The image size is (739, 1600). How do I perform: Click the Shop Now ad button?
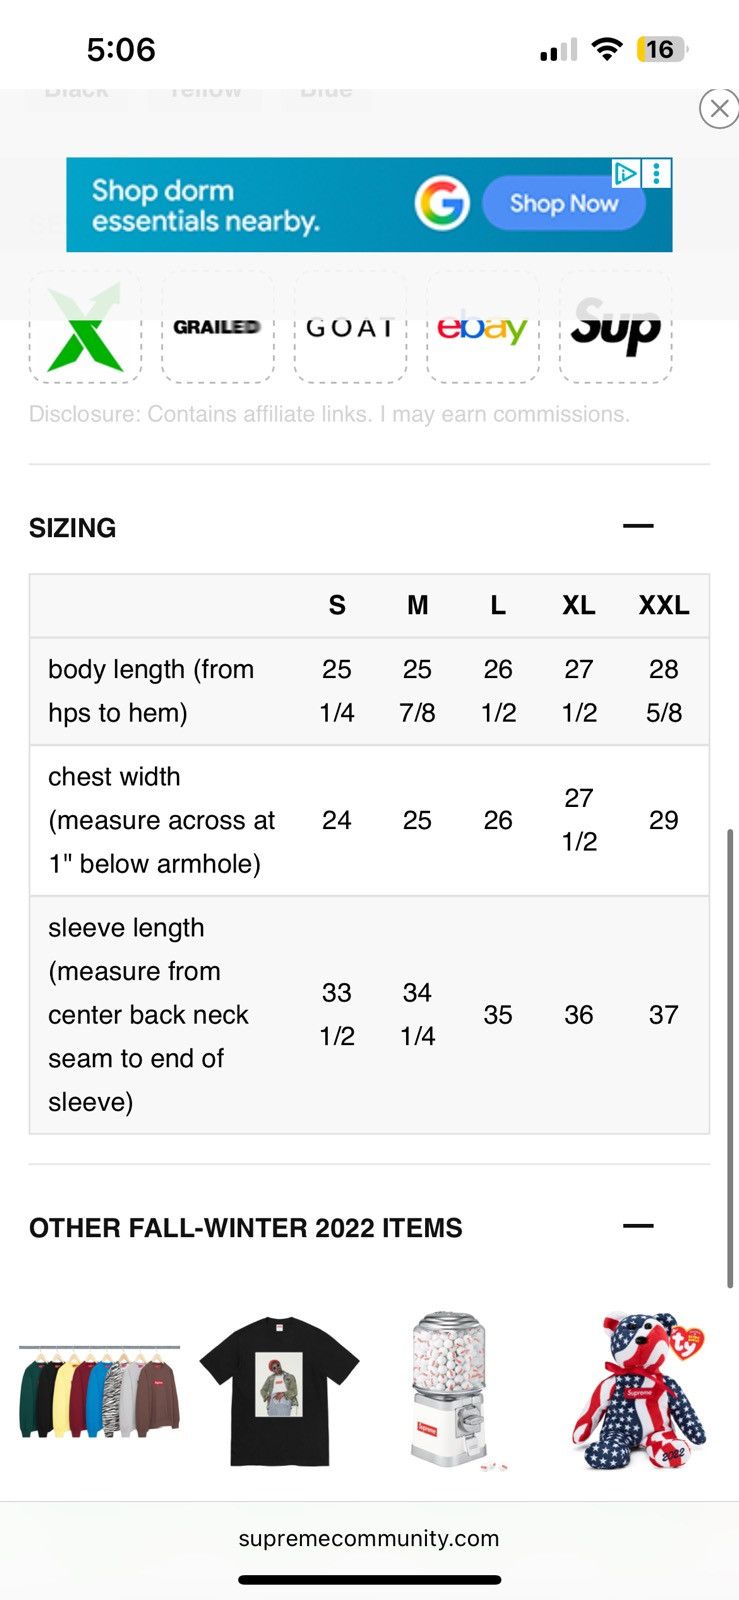coord(564,203)
